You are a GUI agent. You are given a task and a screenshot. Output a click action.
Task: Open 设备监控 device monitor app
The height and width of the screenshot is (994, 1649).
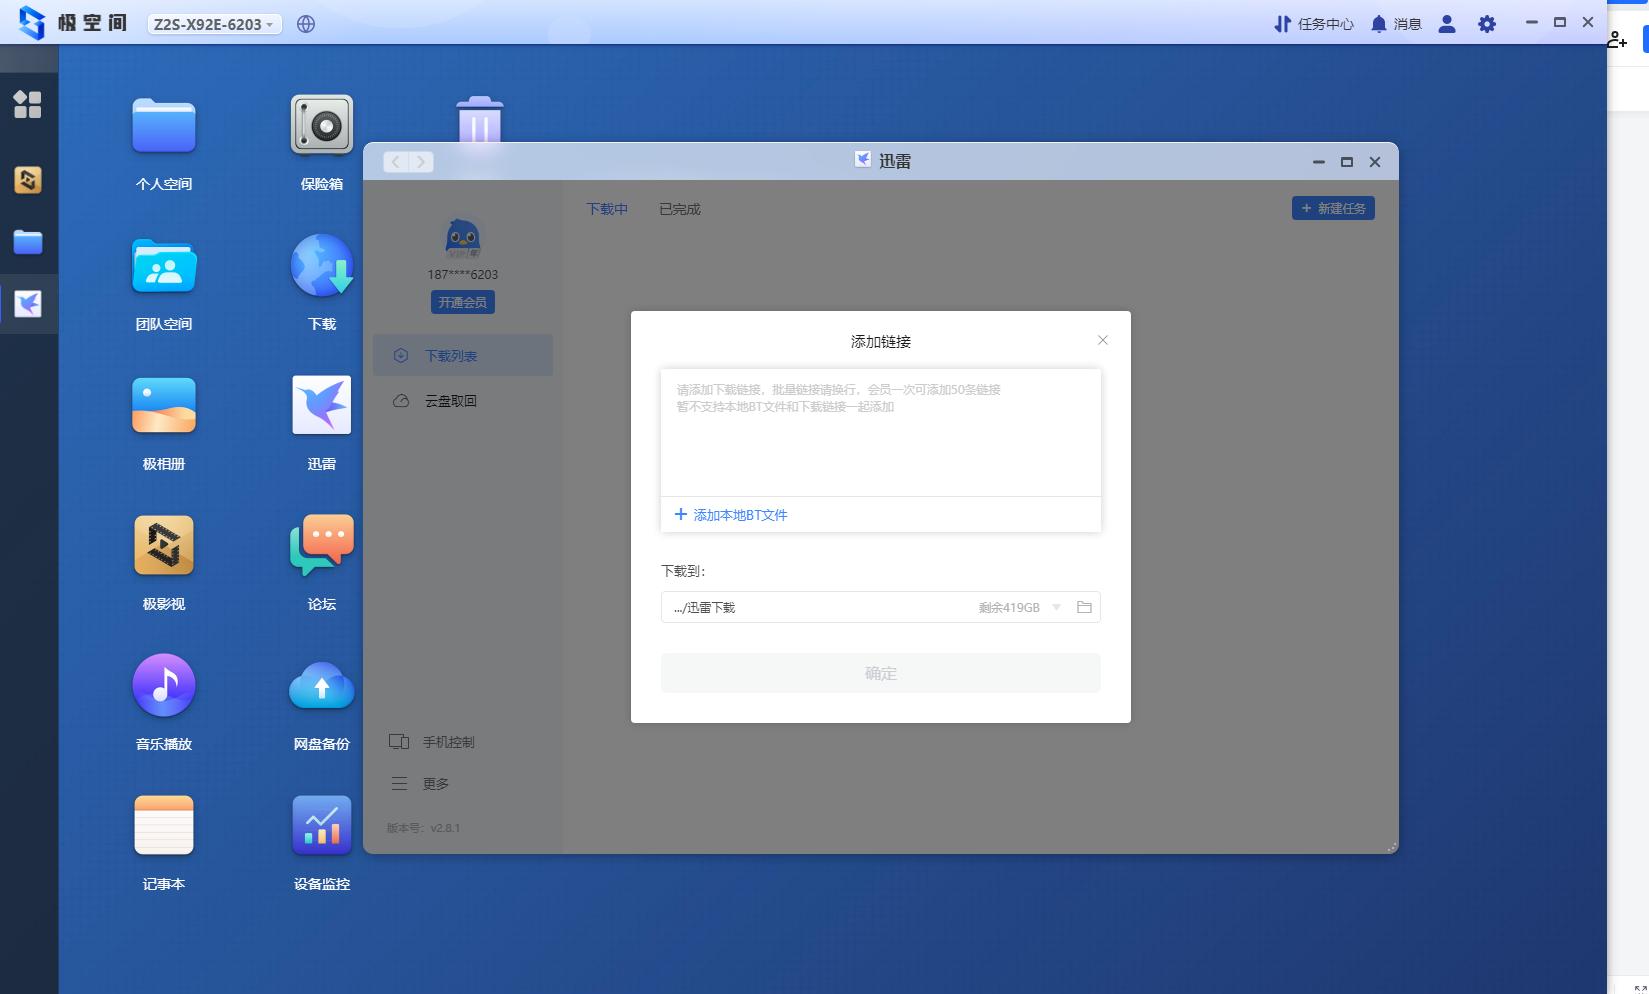click(321, 826)
